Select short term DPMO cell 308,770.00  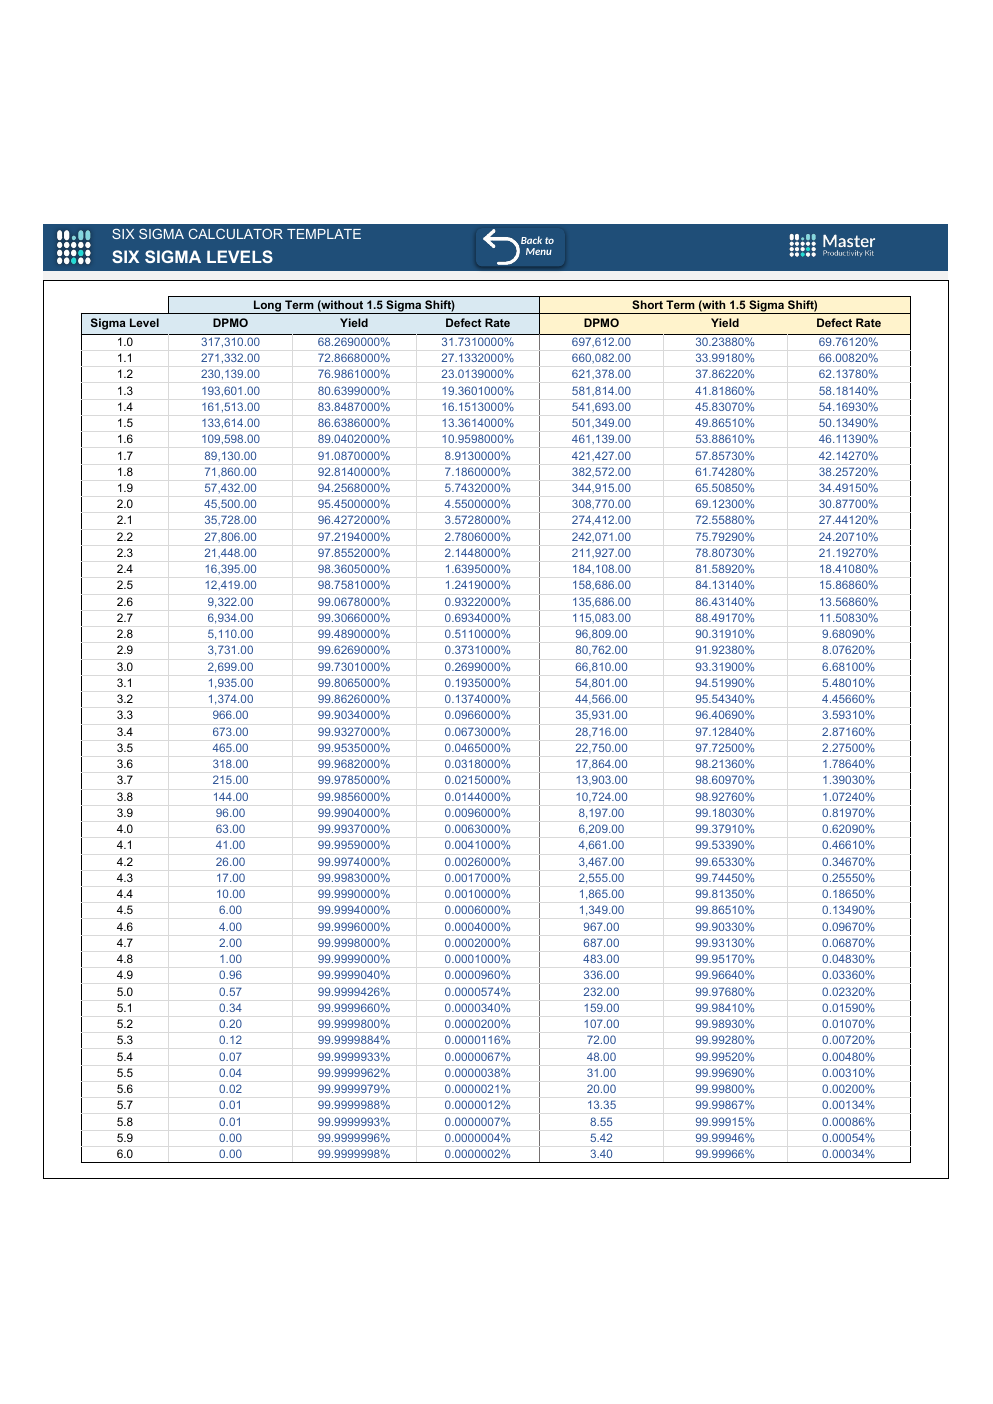[x=601, y=504]
